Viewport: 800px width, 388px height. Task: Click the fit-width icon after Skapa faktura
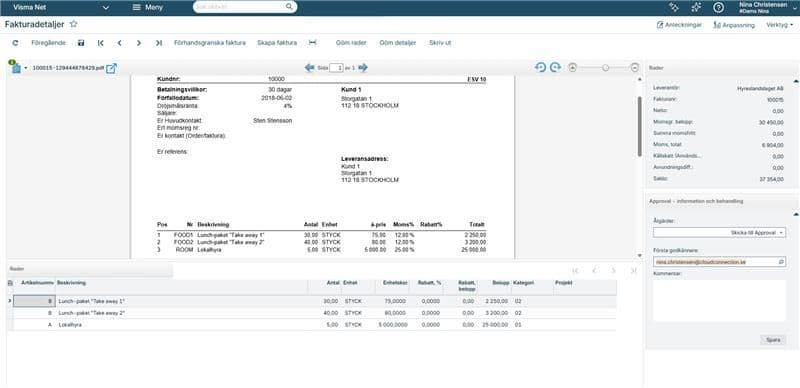(313, 43)
